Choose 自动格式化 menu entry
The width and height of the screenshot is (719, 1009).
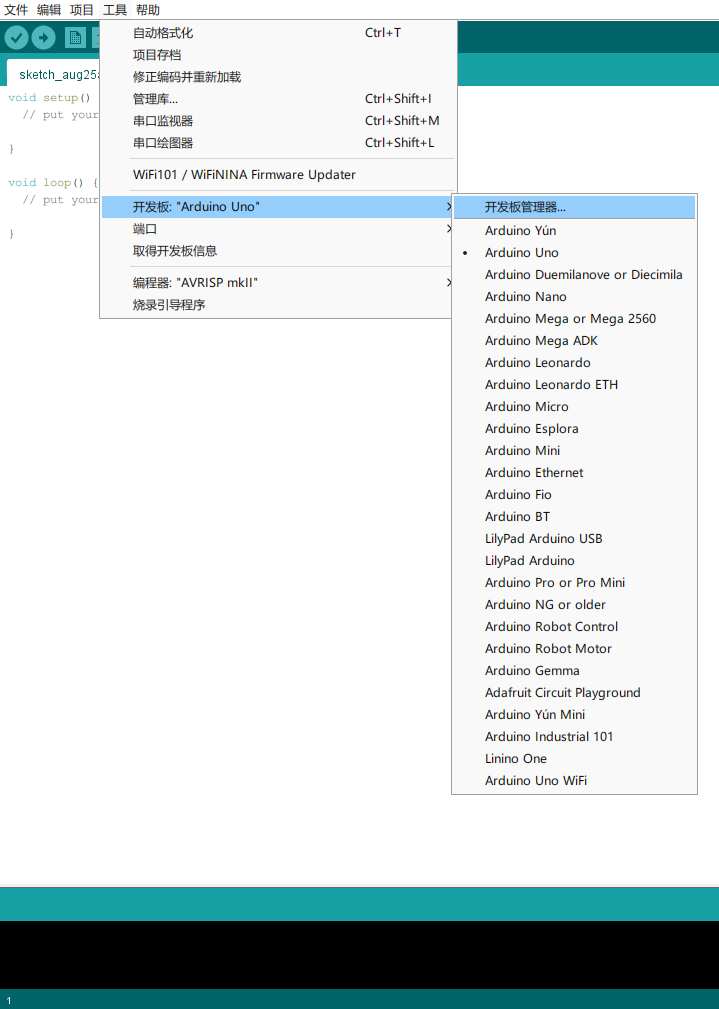pos(278,33)
